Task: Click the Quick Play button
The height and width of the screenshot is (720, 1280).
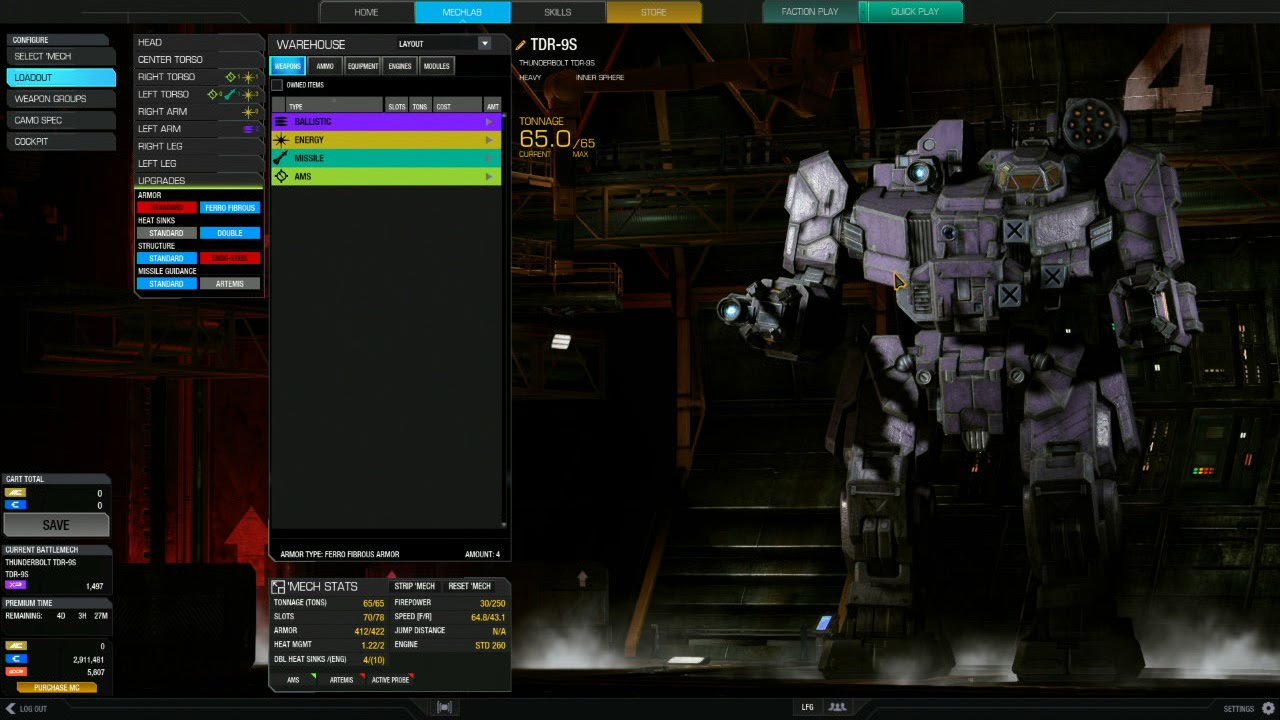Action: 915,12
